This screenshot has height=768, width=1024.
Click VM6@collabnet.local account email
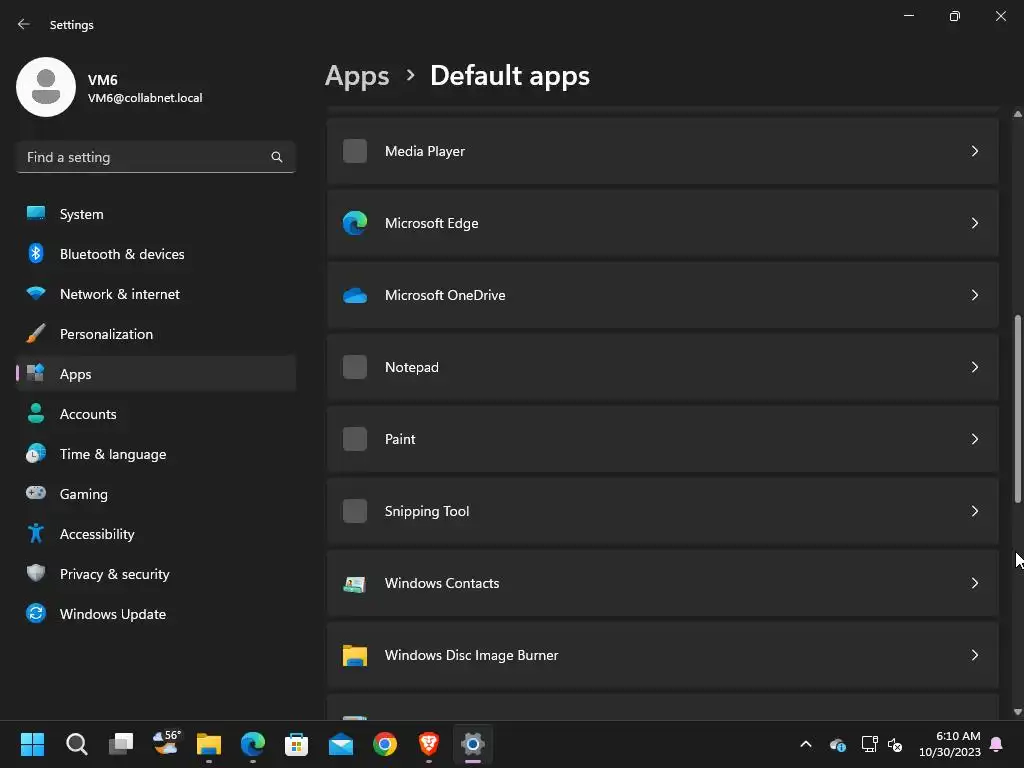point(145,98)
